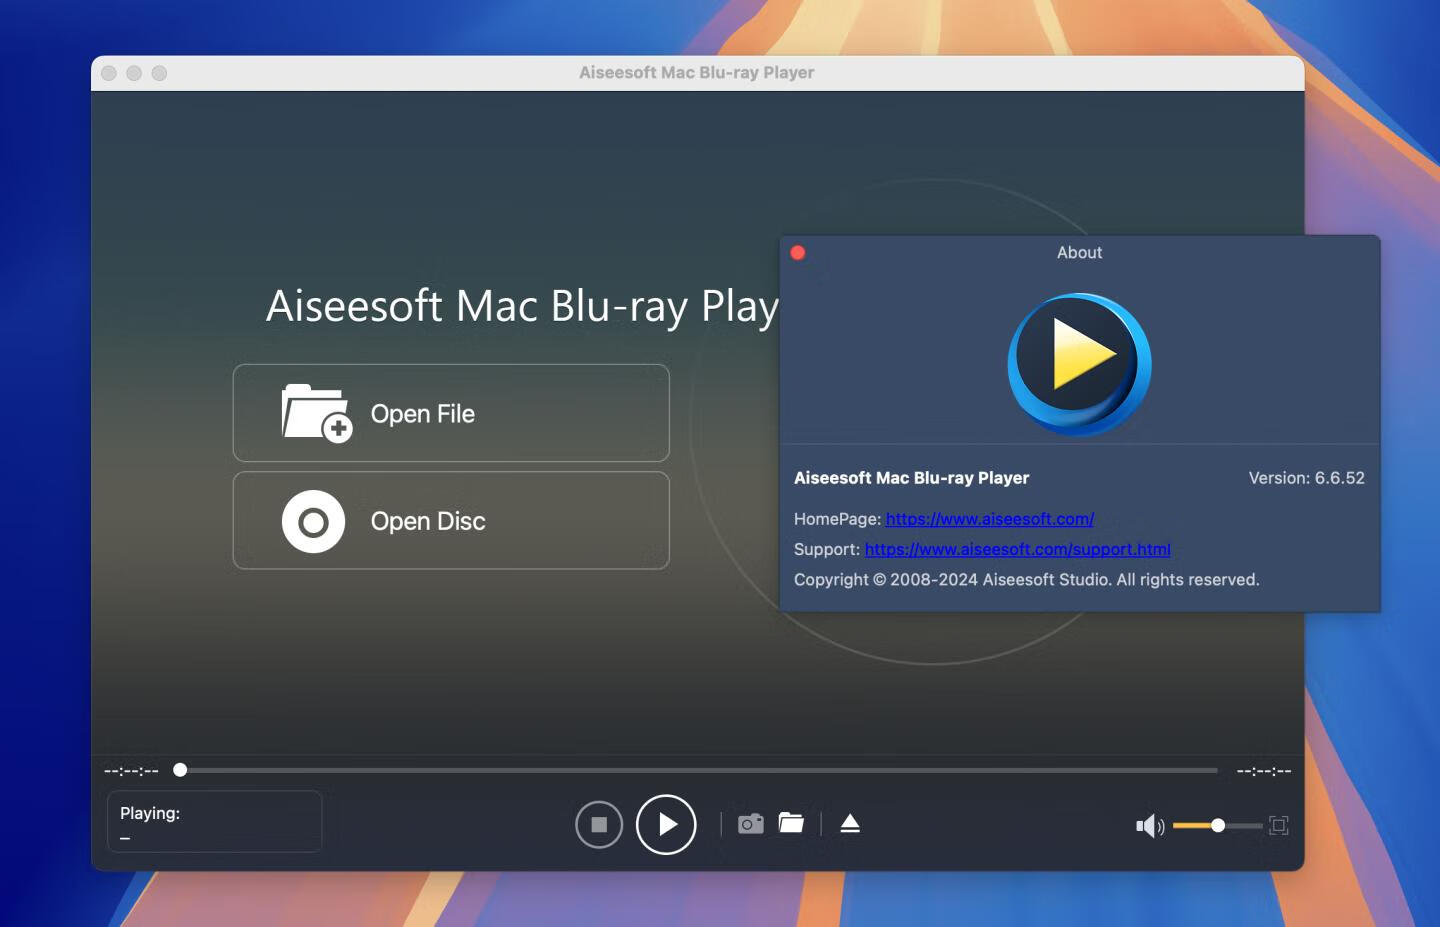The width and height of the screenshot is (1440, 927).
Task: Click the large Aiseesoft Mac Blu-ray Player heading
Action: point(522,307)
